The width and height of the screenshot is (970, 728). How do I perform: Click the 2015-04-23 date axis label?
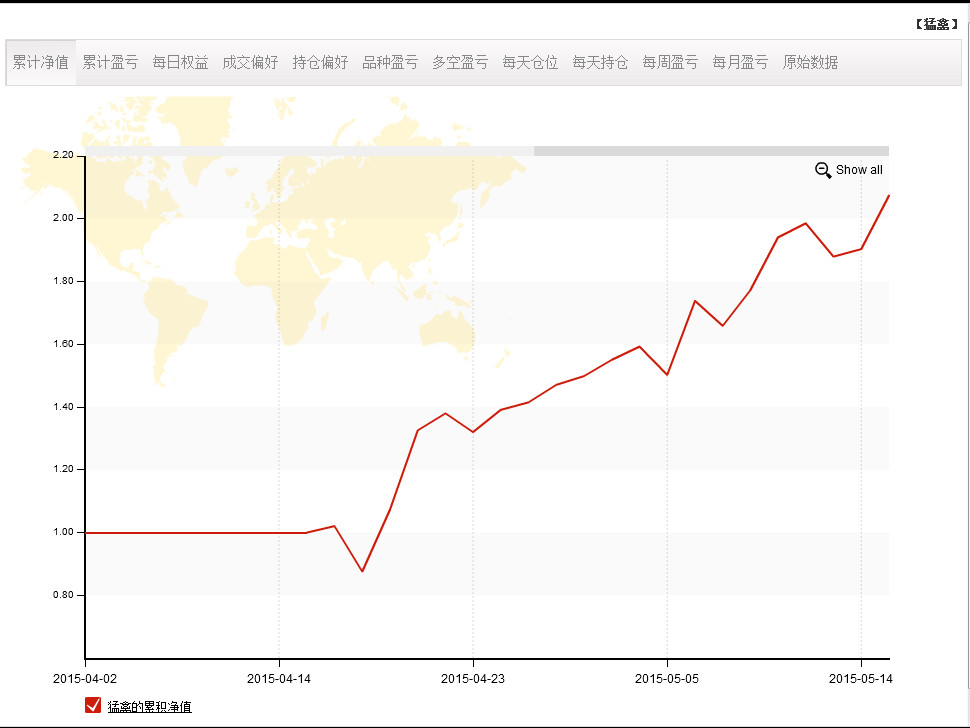[x=473, y=679]
